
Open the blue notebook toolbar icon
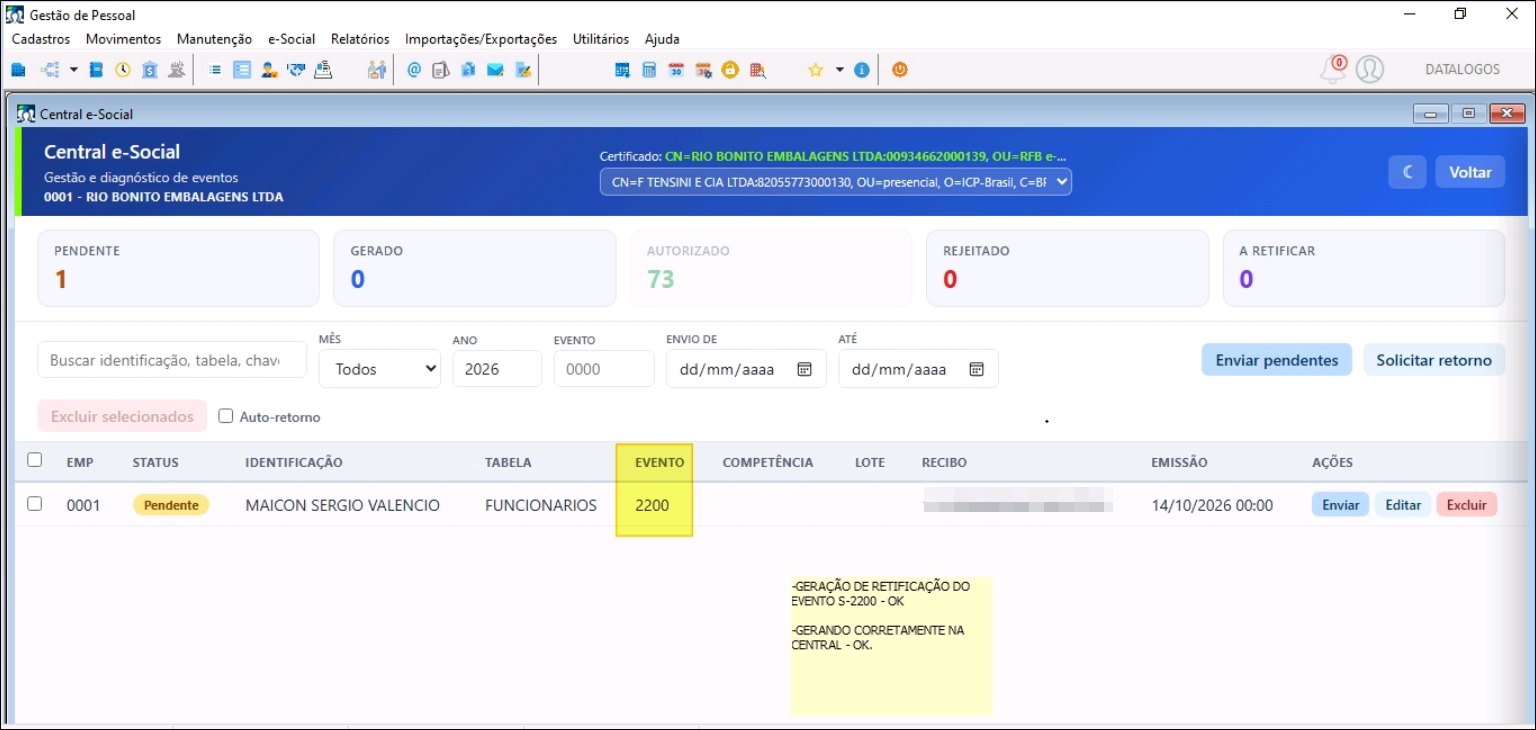(x=96, y=70)
